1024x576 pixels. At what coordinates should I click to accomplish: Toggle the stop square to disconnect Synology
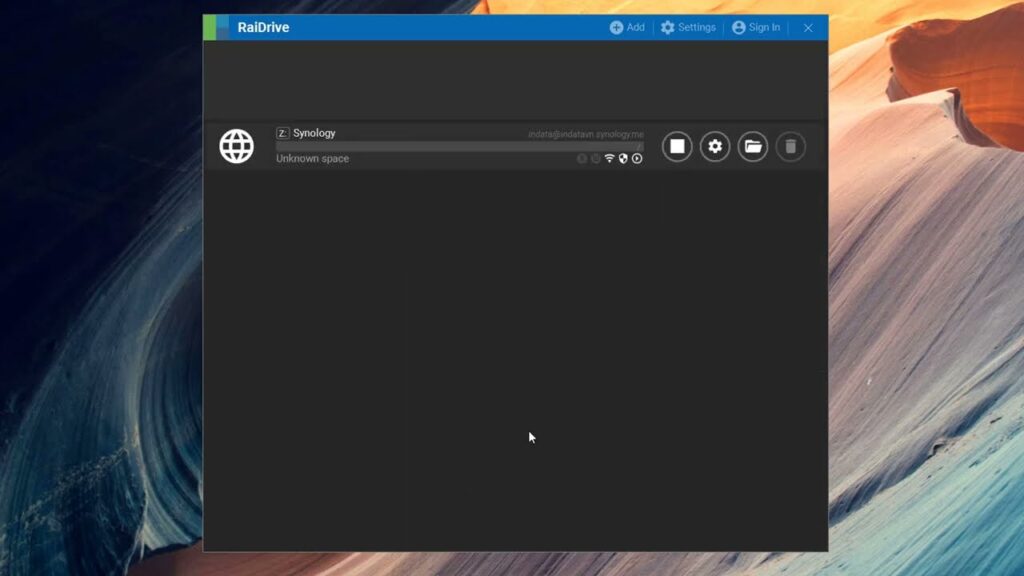point(676,146)
